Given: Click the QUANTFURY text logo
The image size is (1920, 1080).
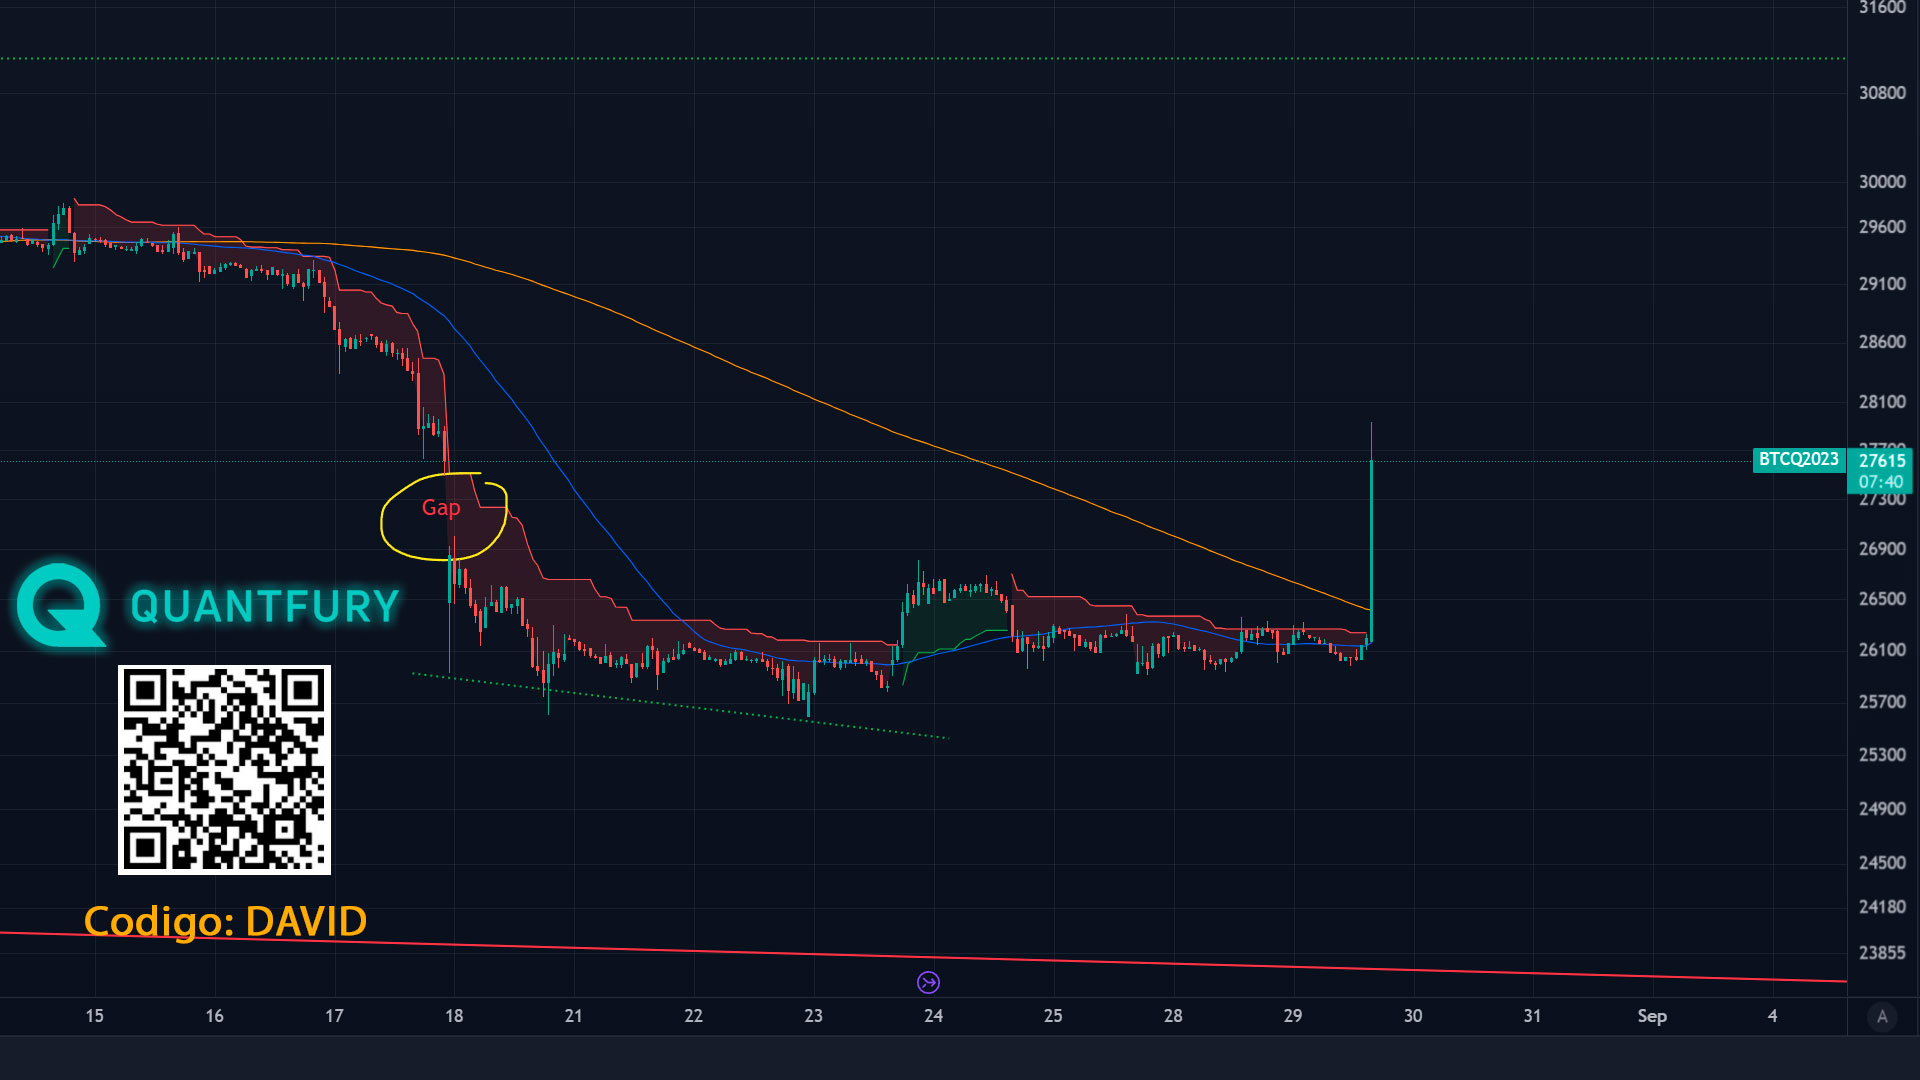Looking at the screenshot, I should [265, 607].
